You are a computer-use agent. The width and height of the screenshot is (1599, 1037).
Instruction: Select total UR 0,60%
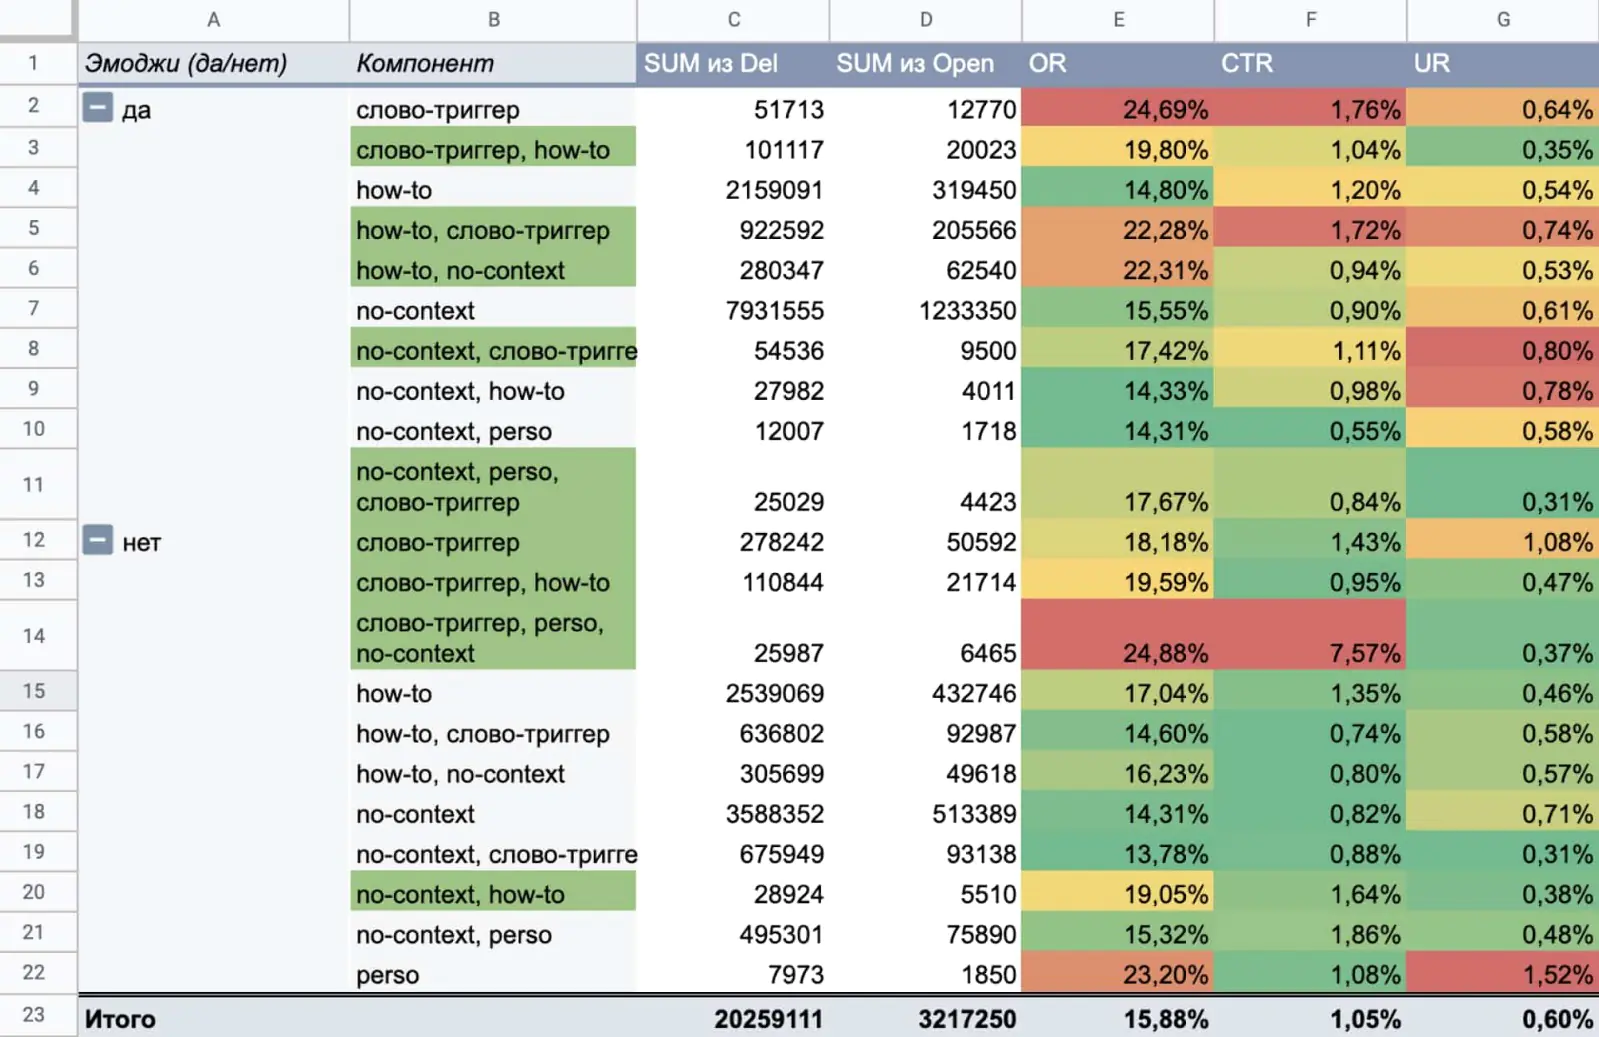[x=1503, y=1018]
